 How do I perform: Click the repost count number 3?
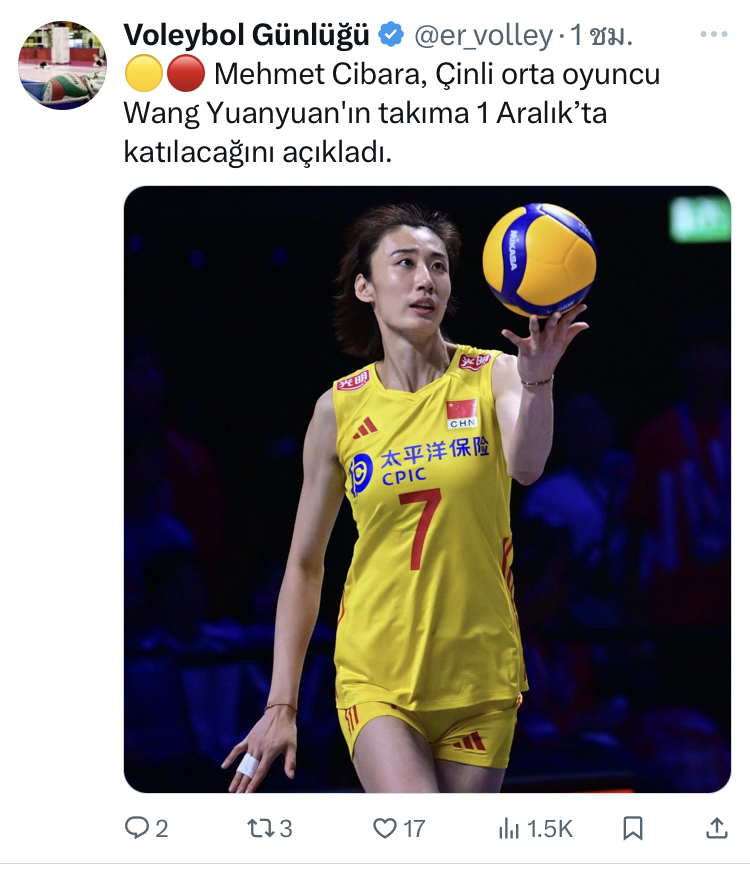point(286,829)
